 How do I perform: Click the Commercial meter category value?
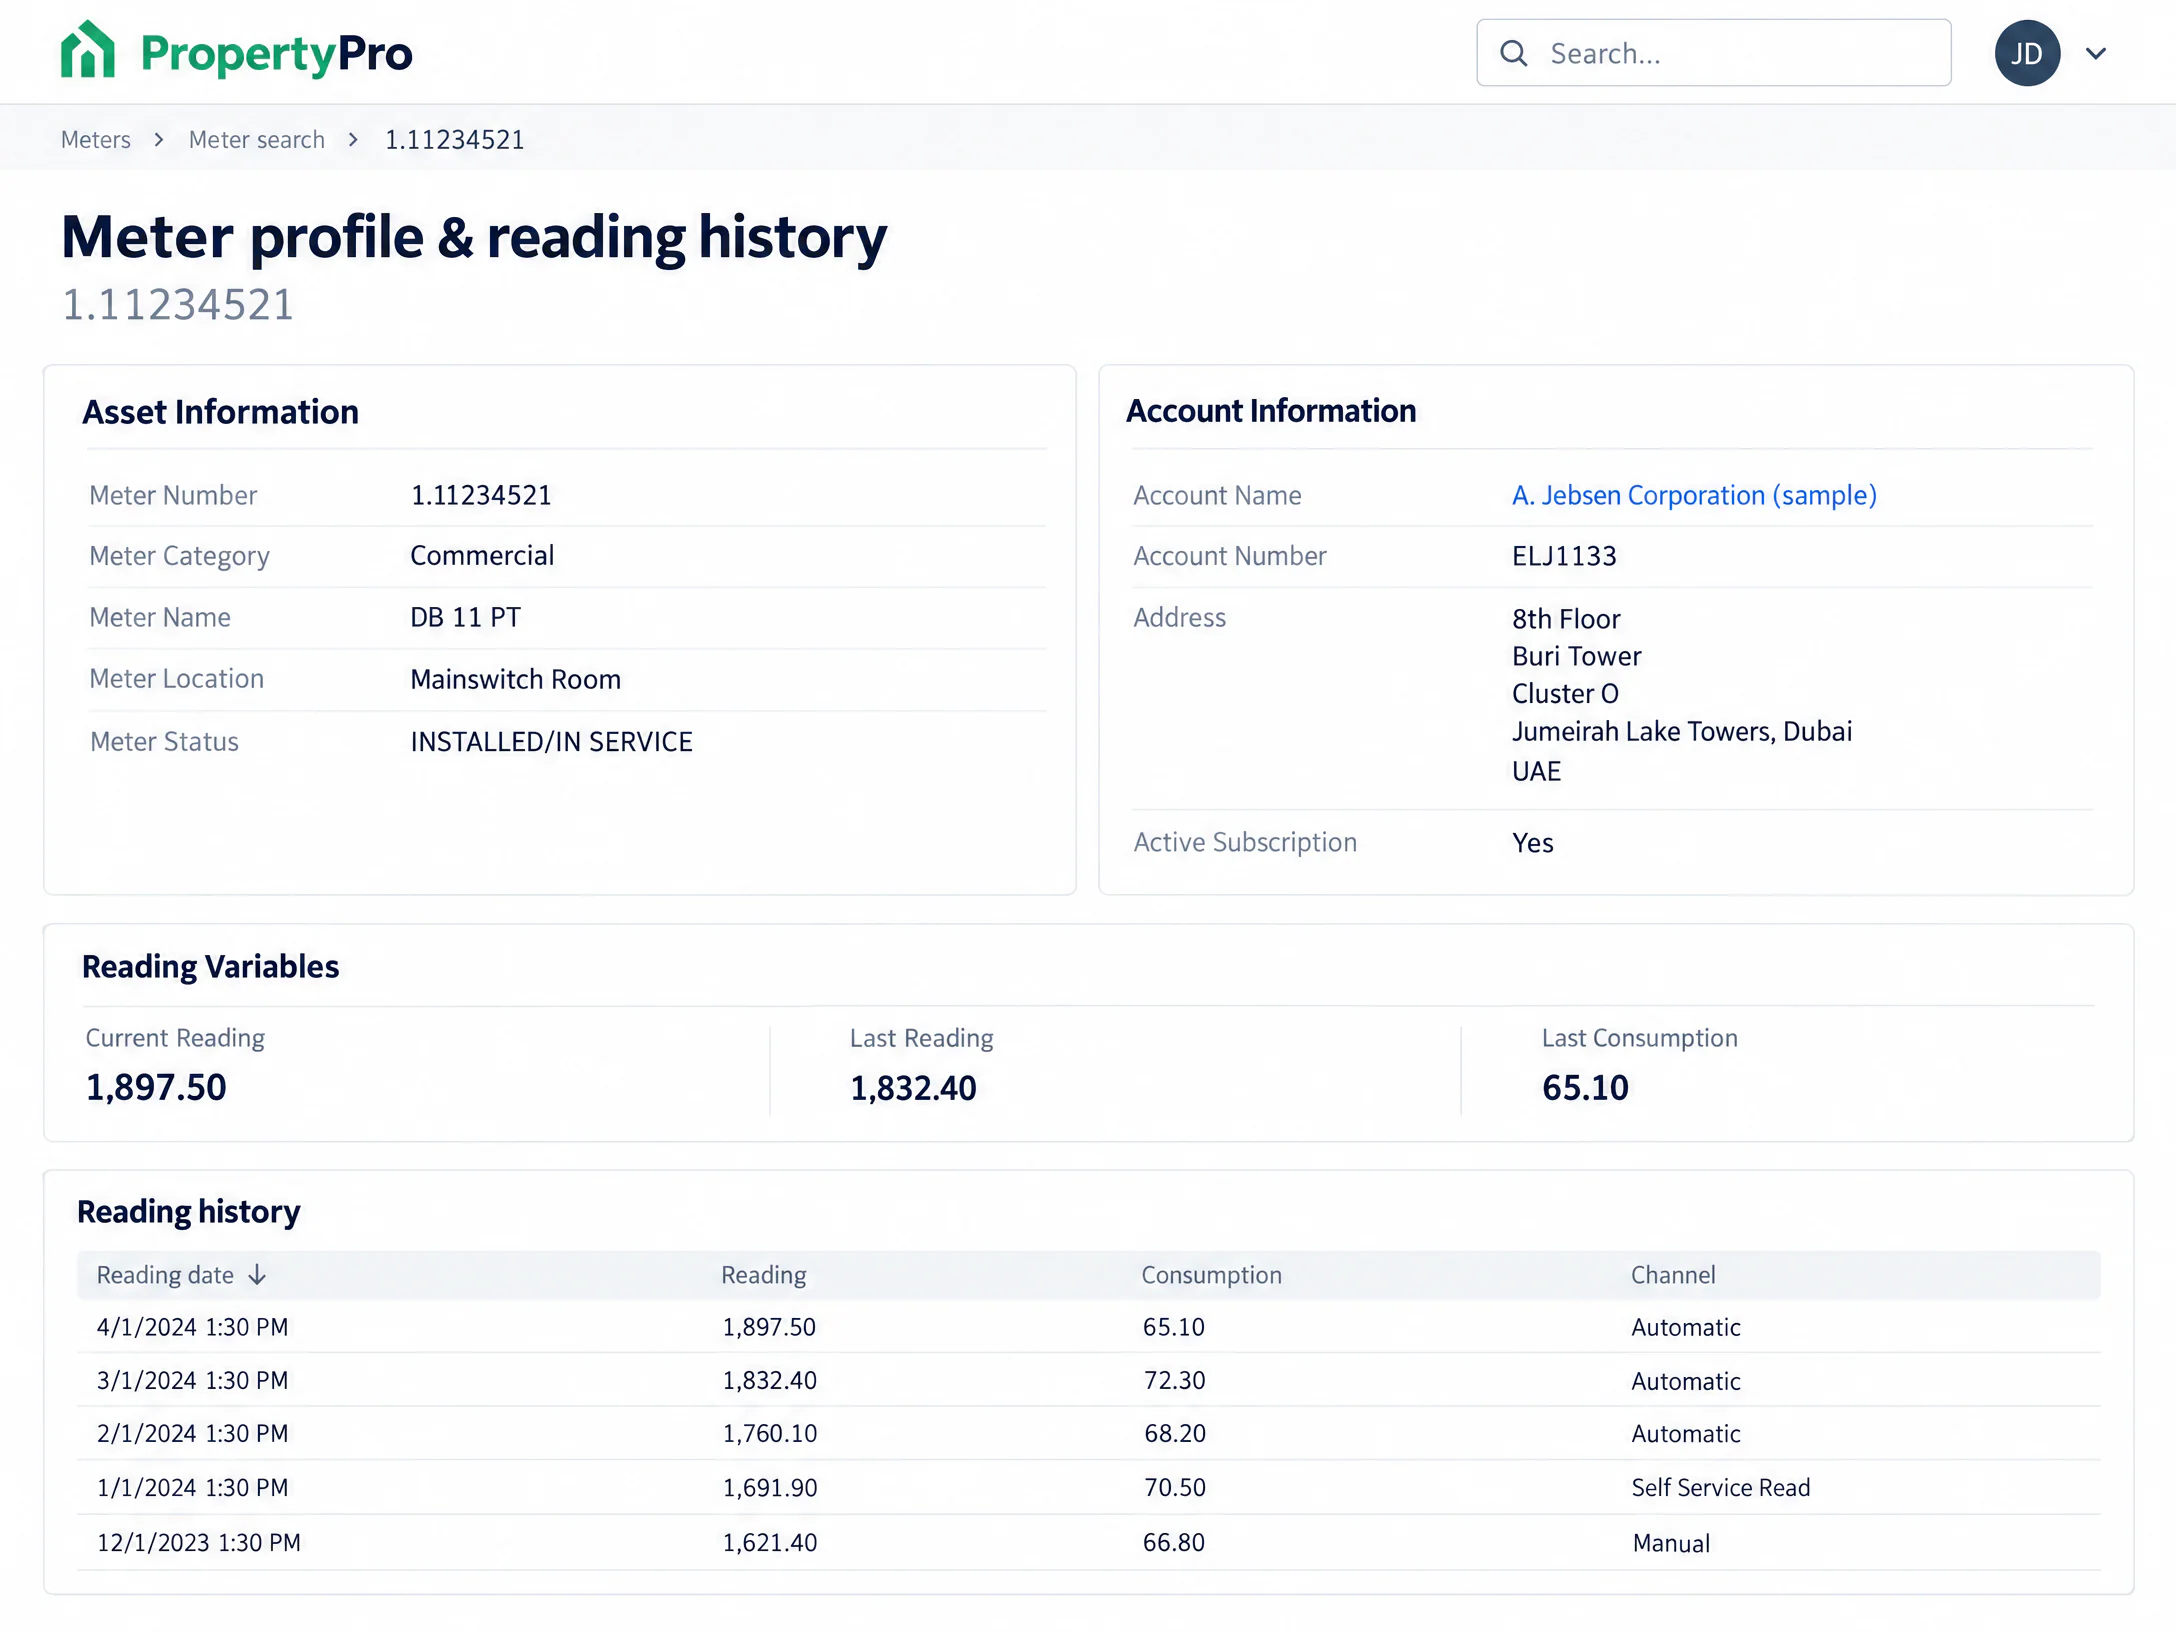[x=482, y=555]
